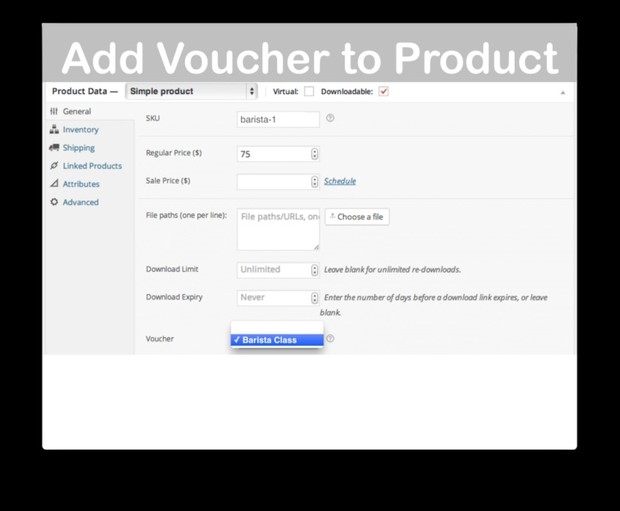Click the Advanced gear icon
This screenshot has height=511, width=620.
coord(54,202)
